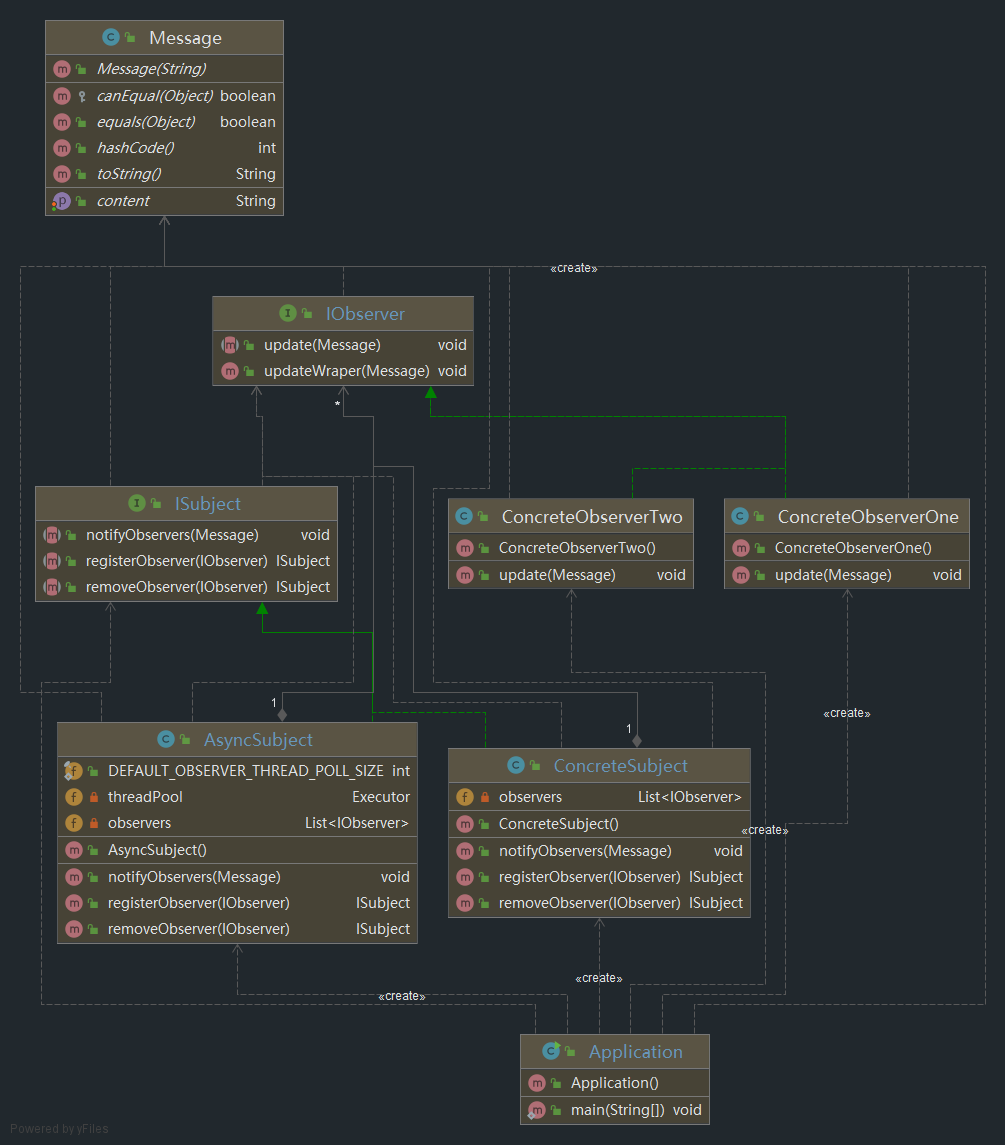
Task: Select the main(String[]) method in Application
Action: (x=617, y=1110)
